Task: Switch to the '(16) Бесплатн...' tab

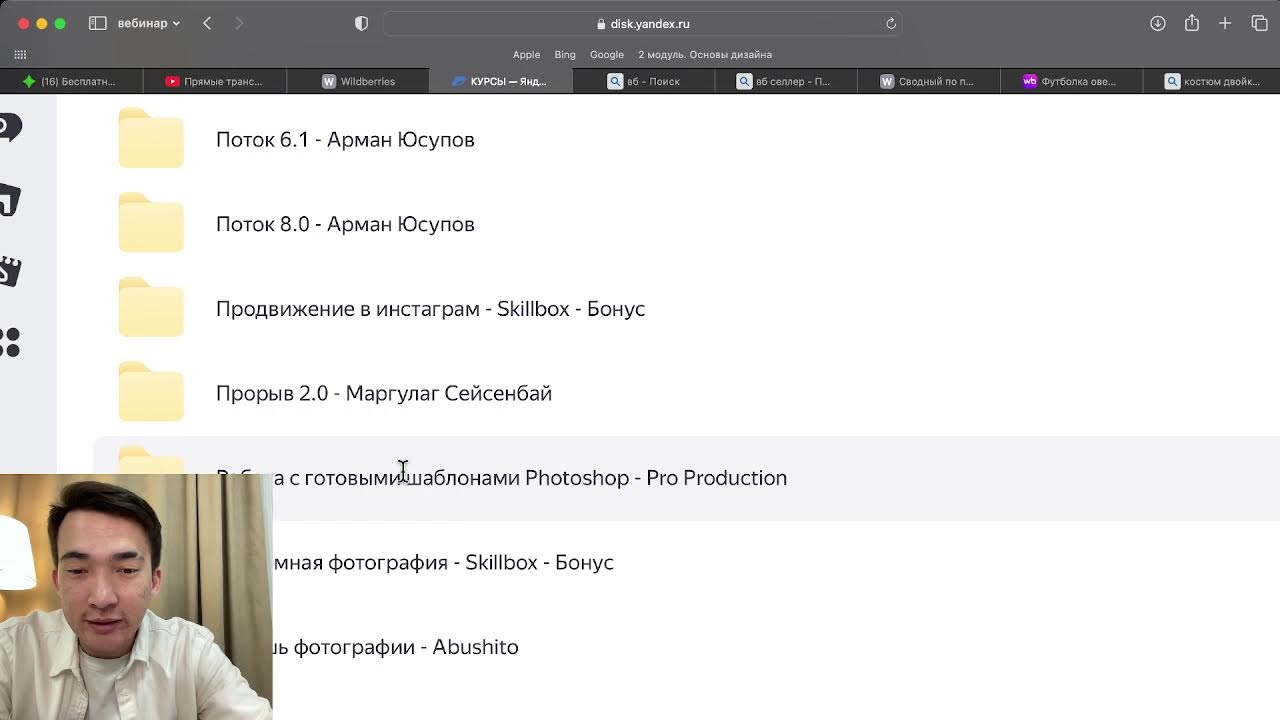Action: point(71,81)
